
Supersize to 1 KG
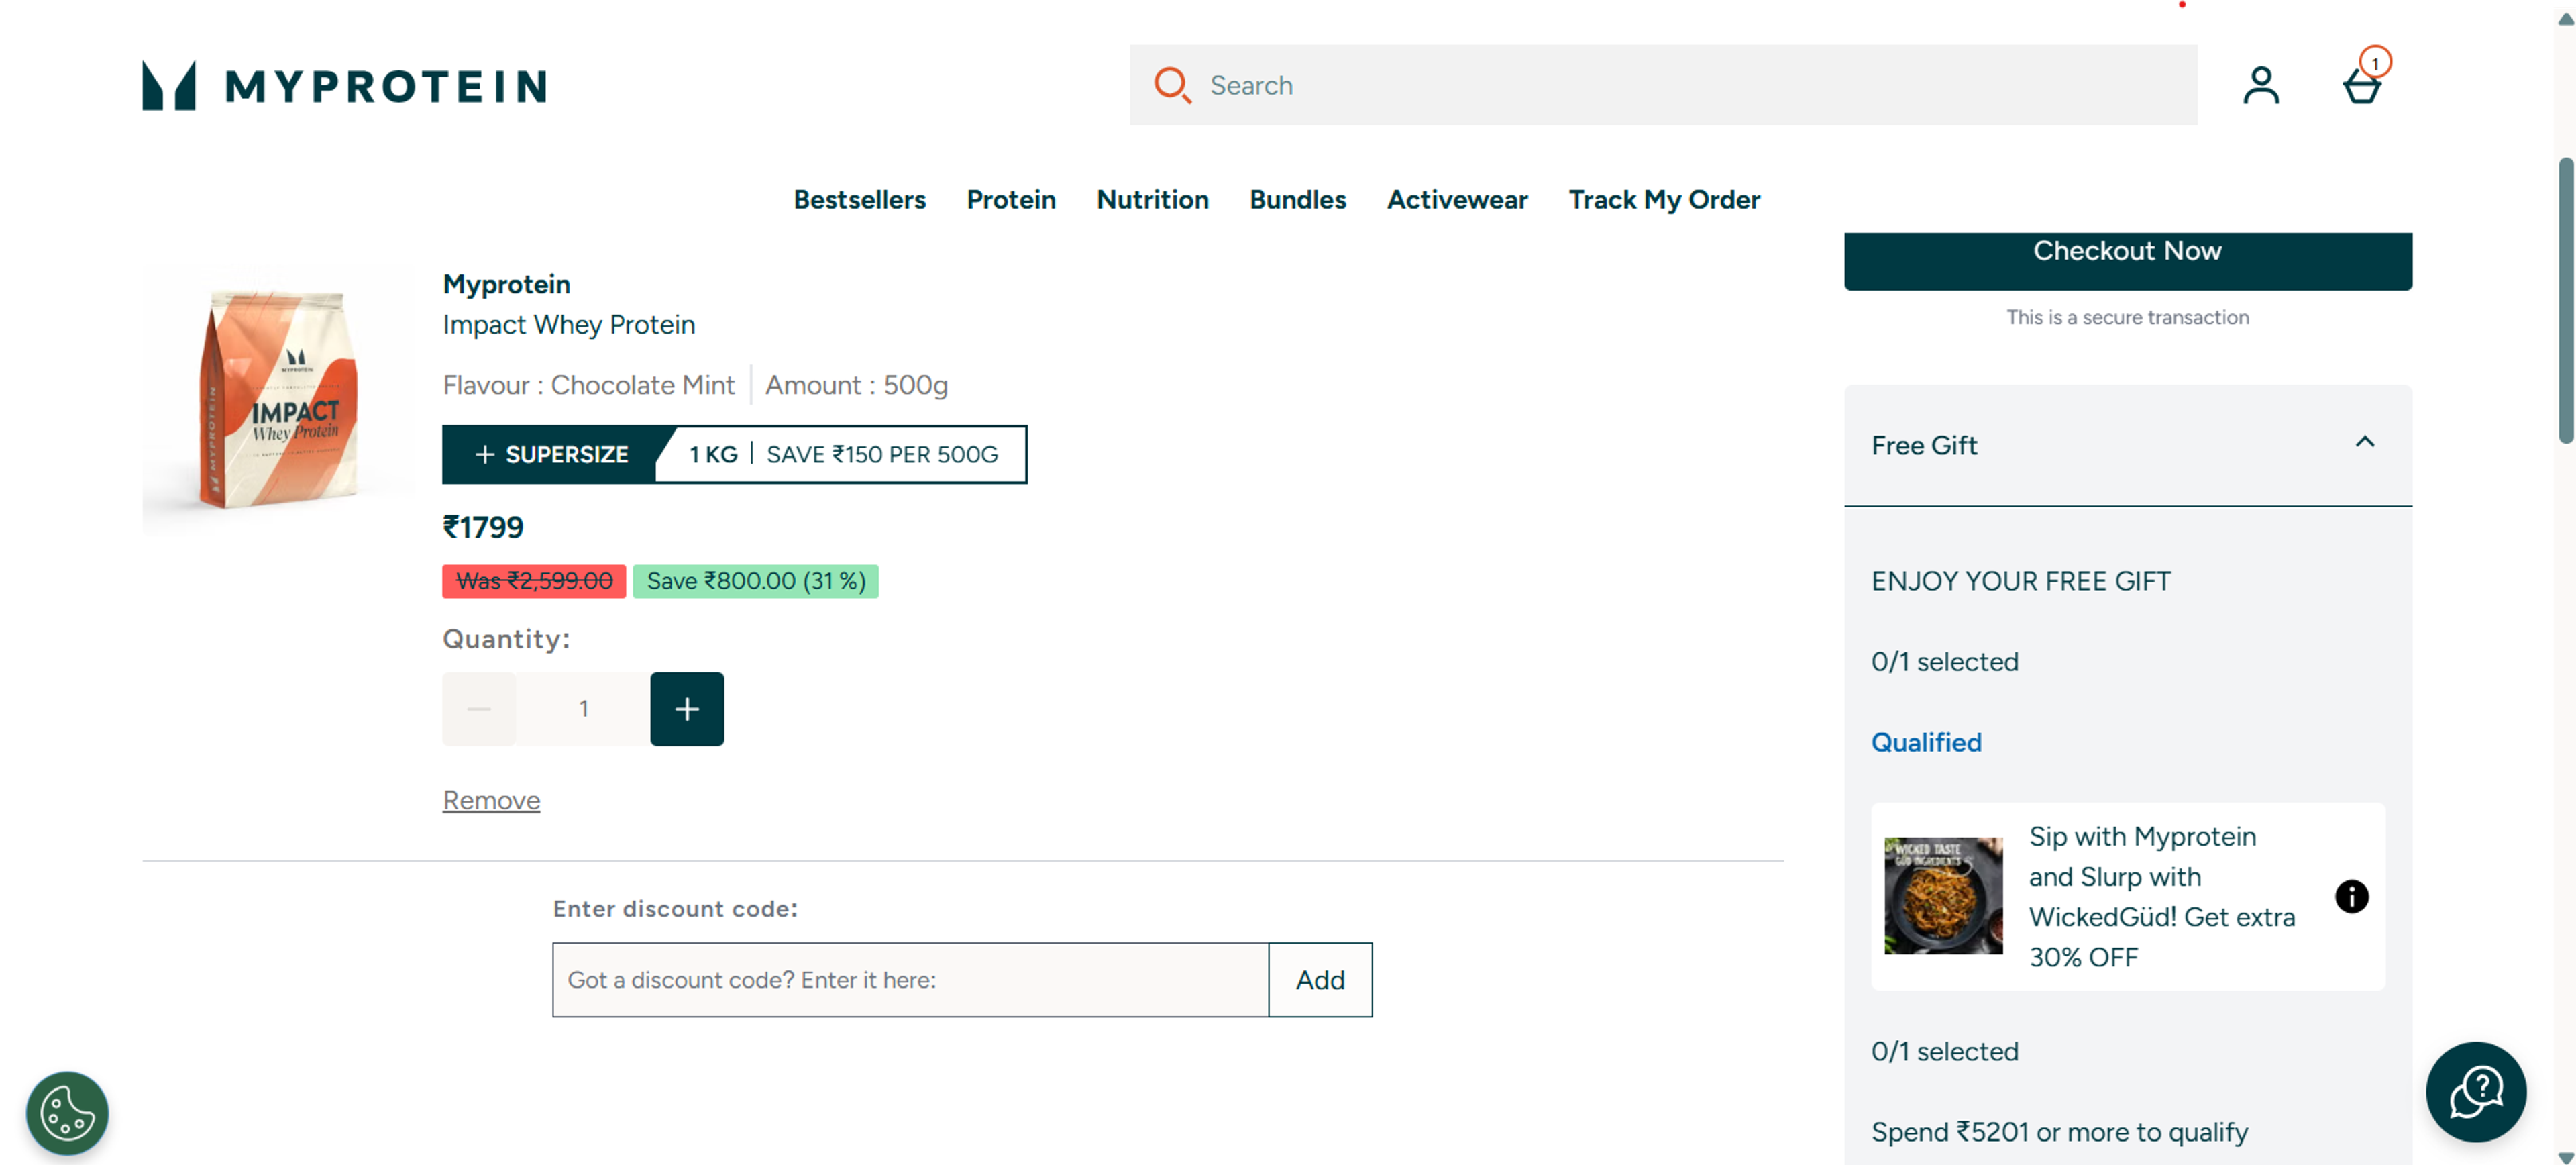[734, 454]
